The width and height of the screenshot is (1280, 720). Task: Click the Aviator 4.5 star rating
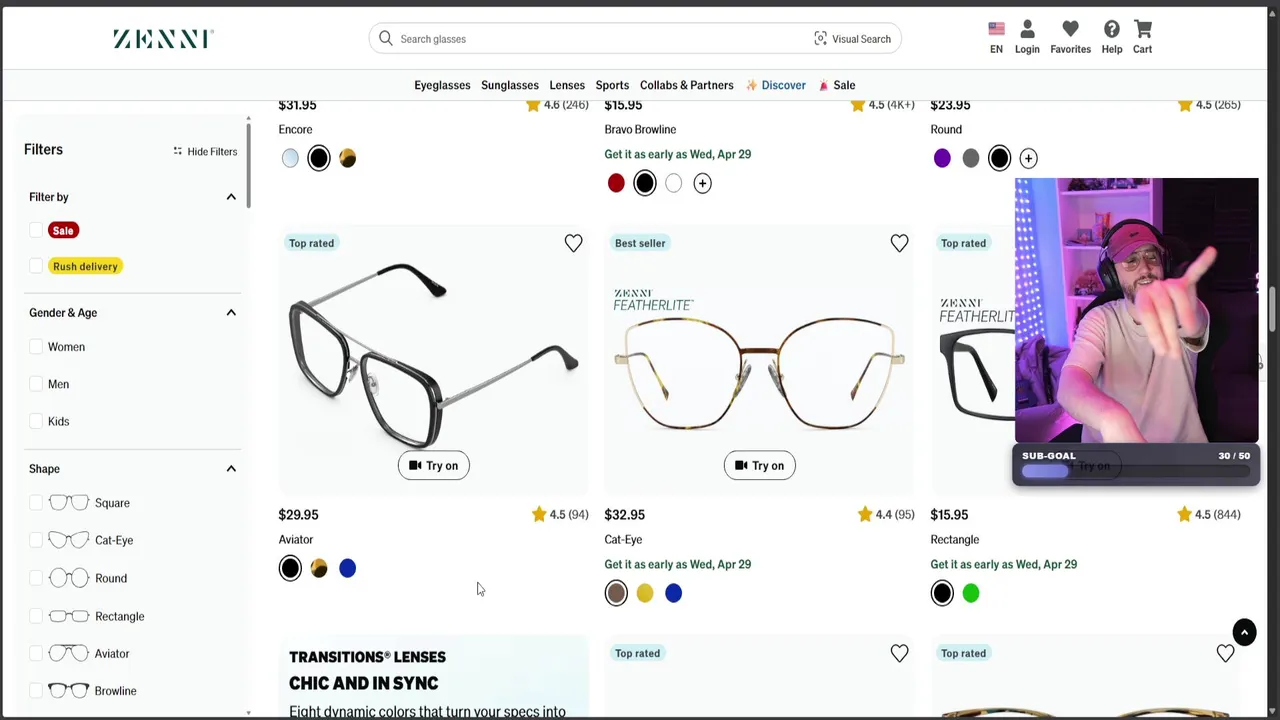point(560,514)
